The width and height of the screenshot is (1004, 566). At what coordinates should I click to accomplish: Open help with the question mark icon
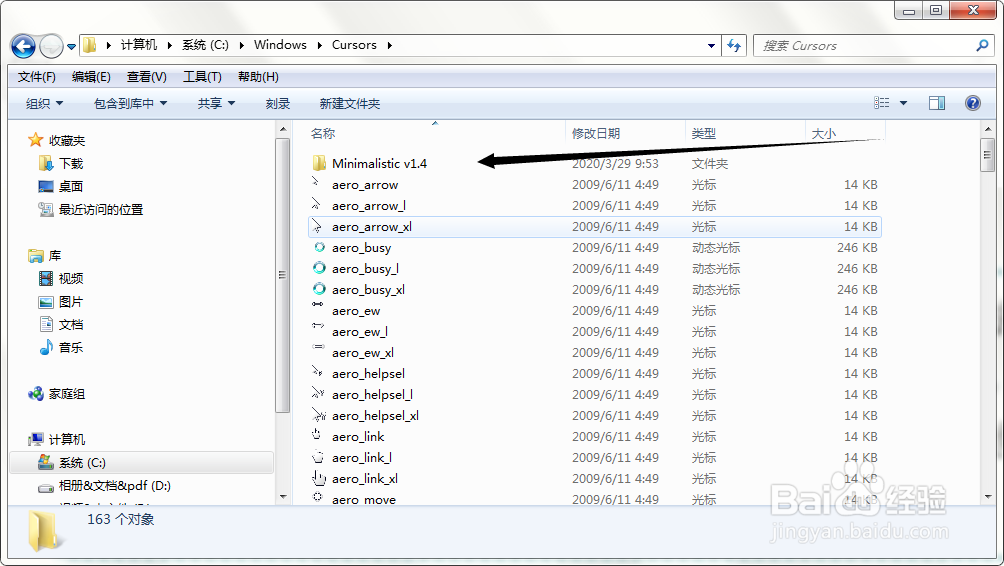tap(973, 103)
